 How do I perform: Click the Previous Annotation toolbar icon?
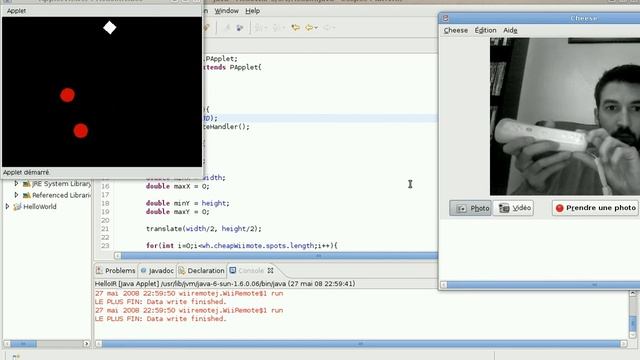pyautogui.click(x=276, y=28)
